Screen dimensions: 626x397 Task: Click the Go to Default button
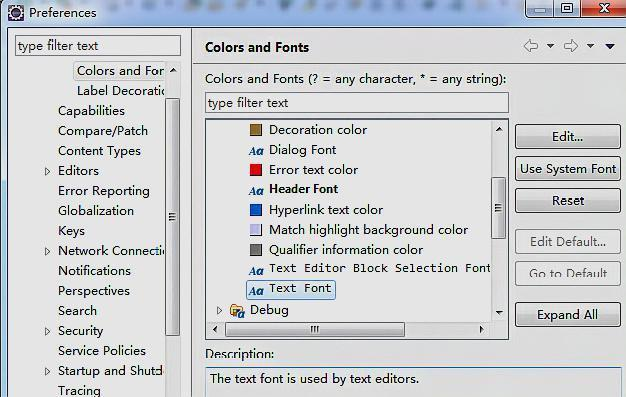[568, 273]
